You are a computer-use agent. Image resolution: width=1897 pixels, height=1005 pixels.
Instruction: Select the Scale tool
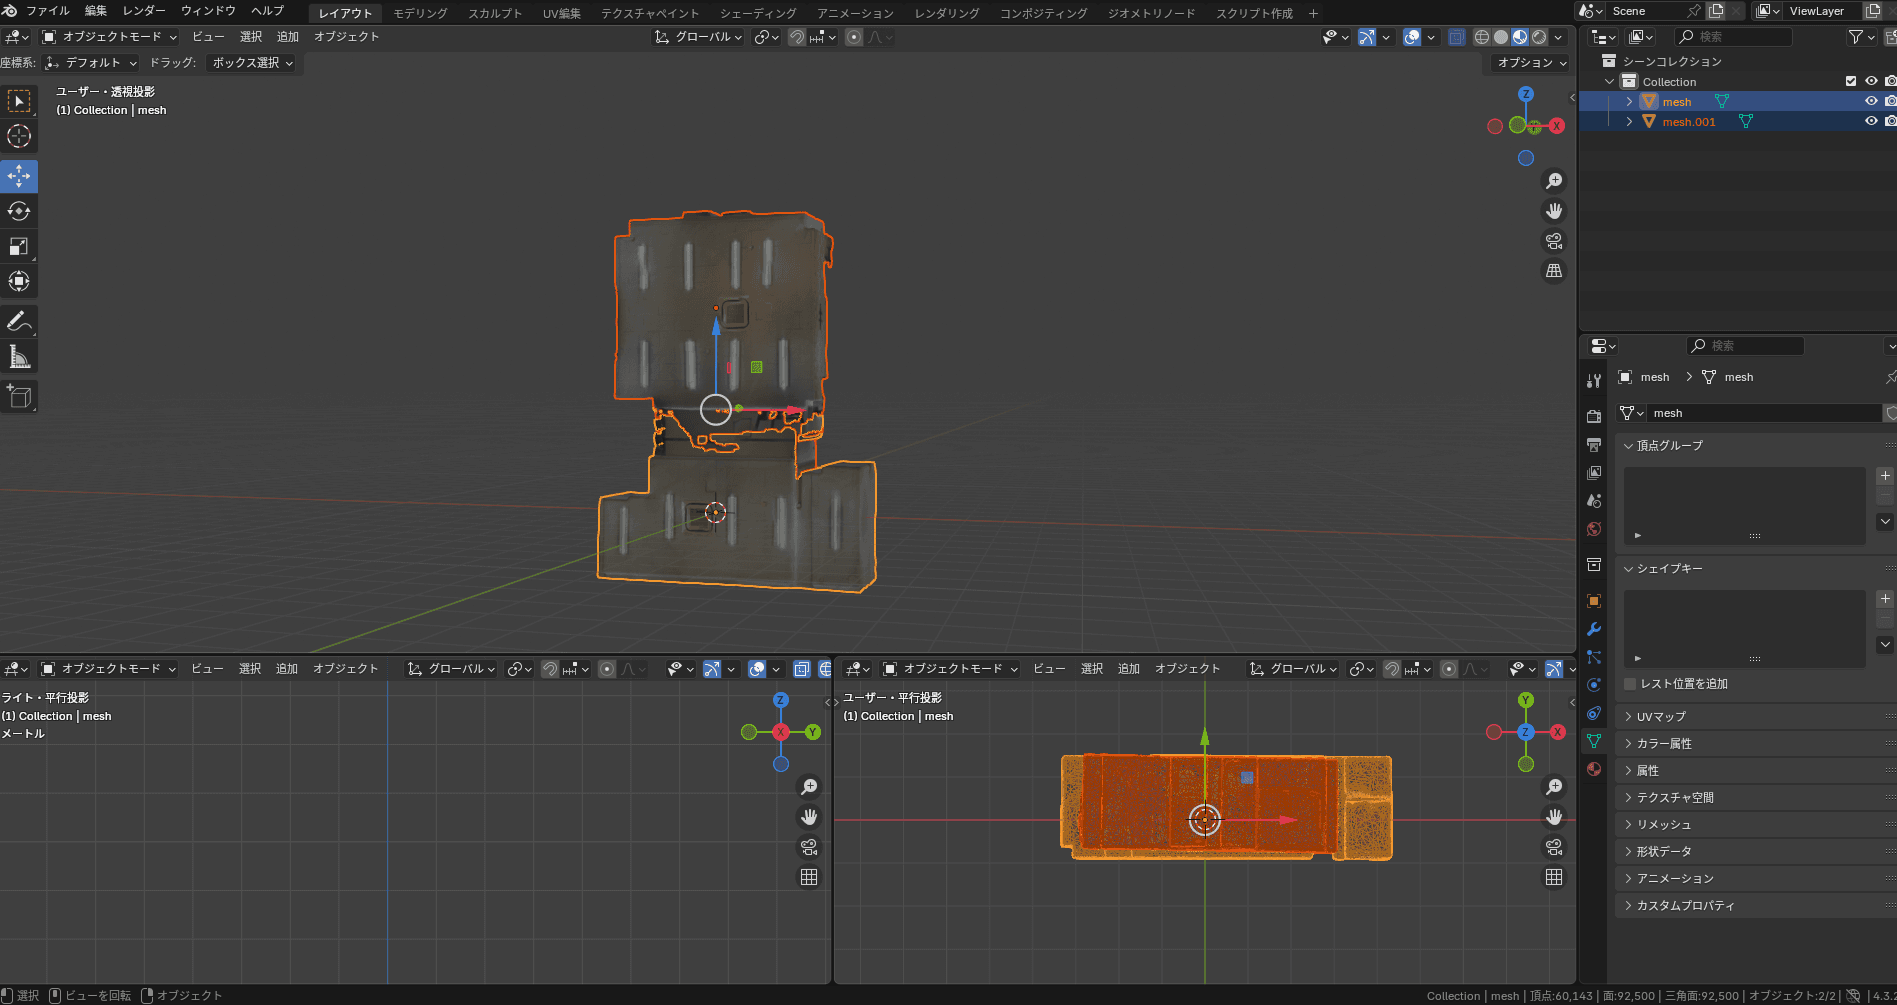19,246
